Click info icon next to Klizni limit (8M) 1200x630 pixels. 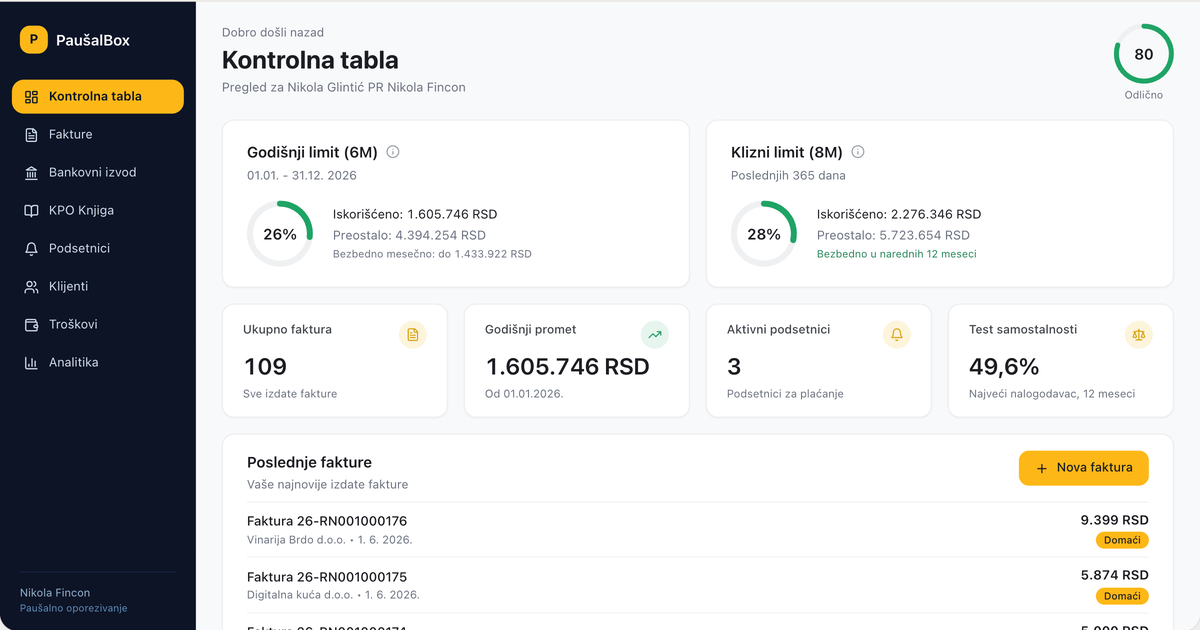pos(858,152)
